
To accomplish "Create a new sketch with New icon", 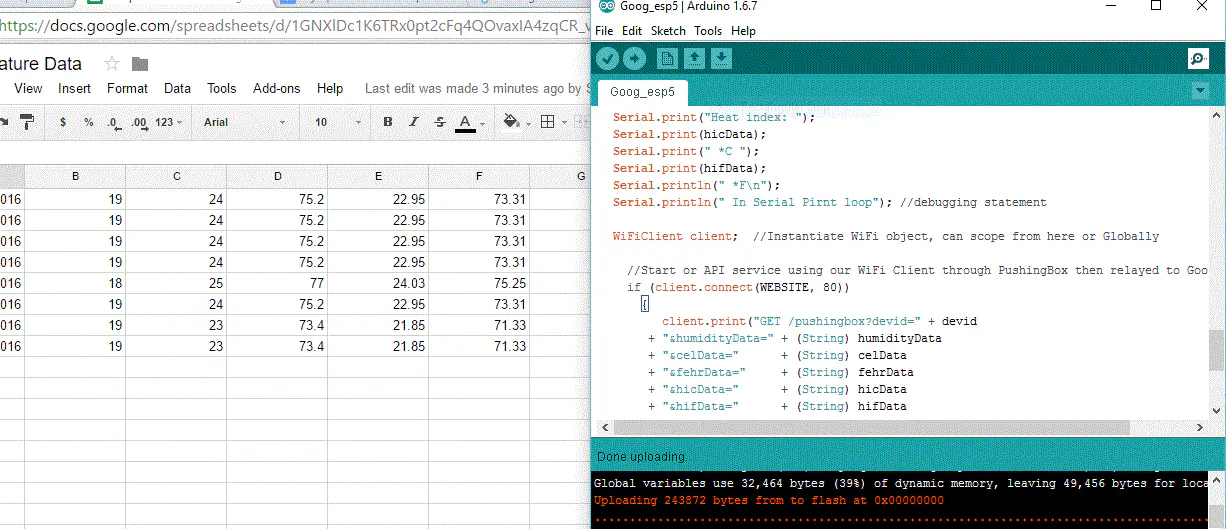I will coord(667,59).
